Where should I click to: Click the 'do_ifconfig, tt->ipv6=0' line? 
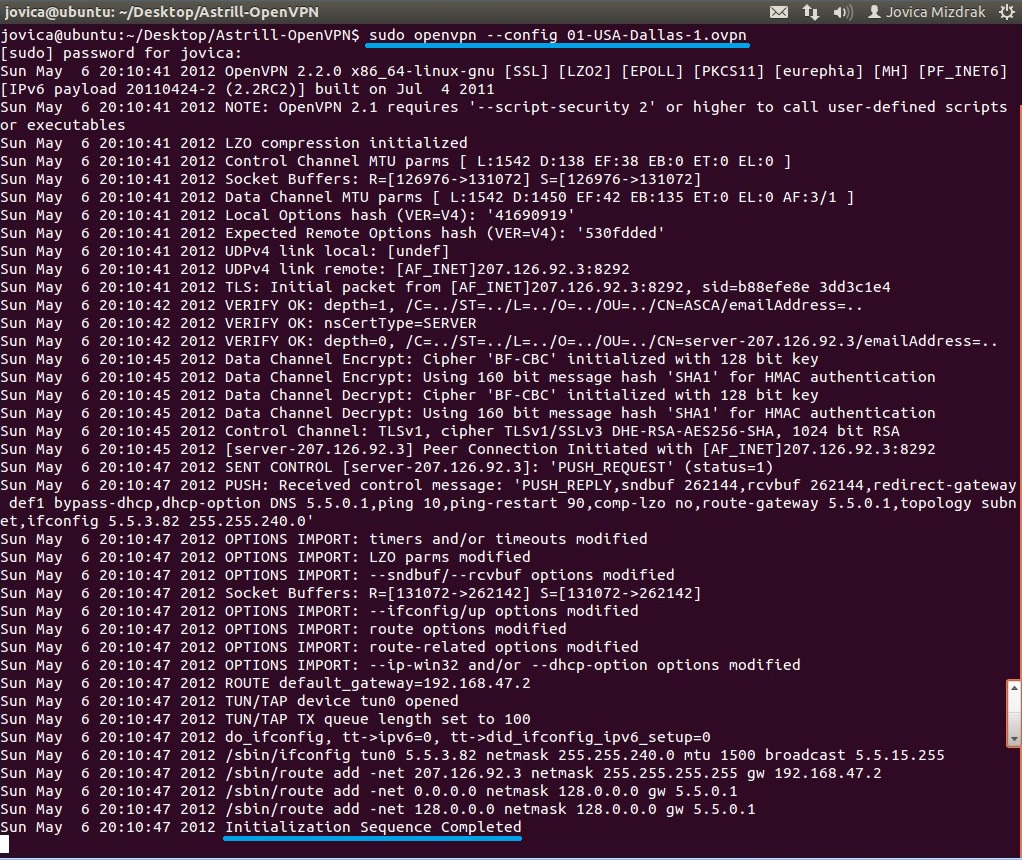[355, 737]
